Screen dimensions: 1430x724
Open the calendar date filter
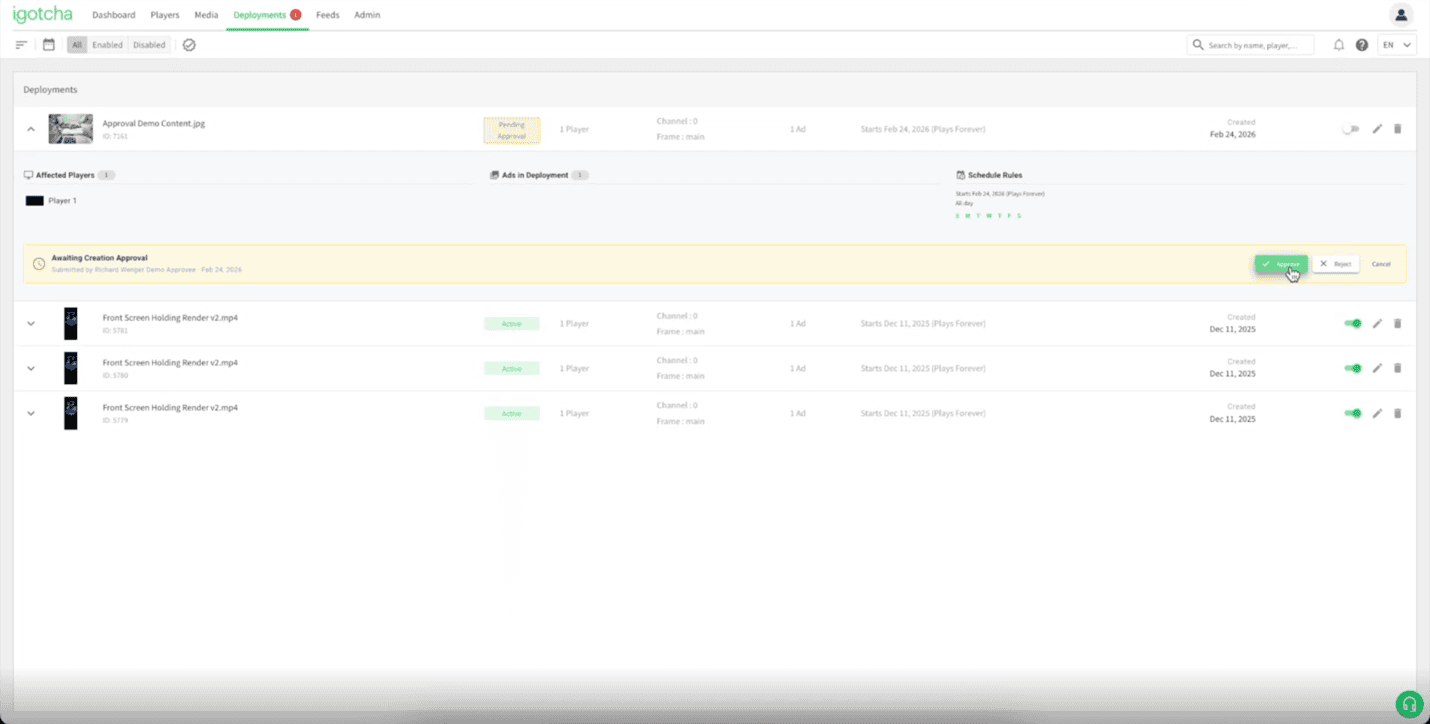(x=48, y=44)
